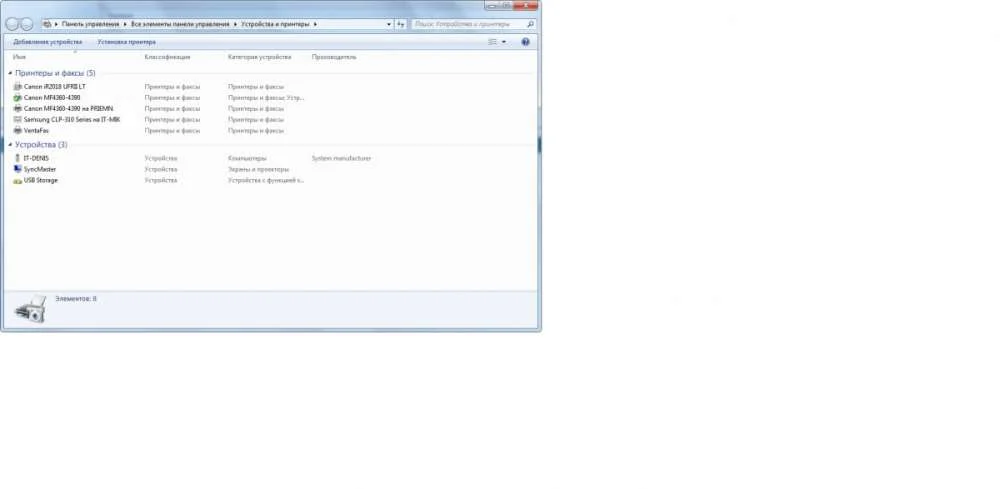Viewport: 1000px width, 489px height.
Task: Click the Canon MF4360-4390 на PRIEMN printer icon
Action: (17, 108)
